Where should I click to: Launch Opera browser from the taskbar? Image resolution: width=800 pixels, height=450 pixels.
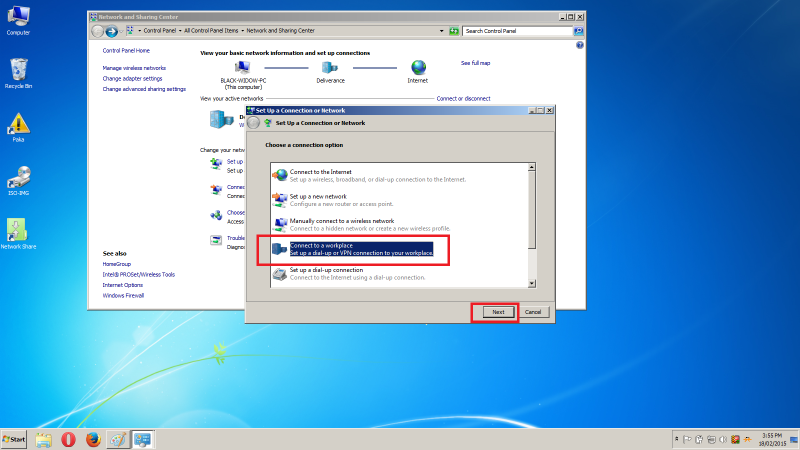(68, 439)
